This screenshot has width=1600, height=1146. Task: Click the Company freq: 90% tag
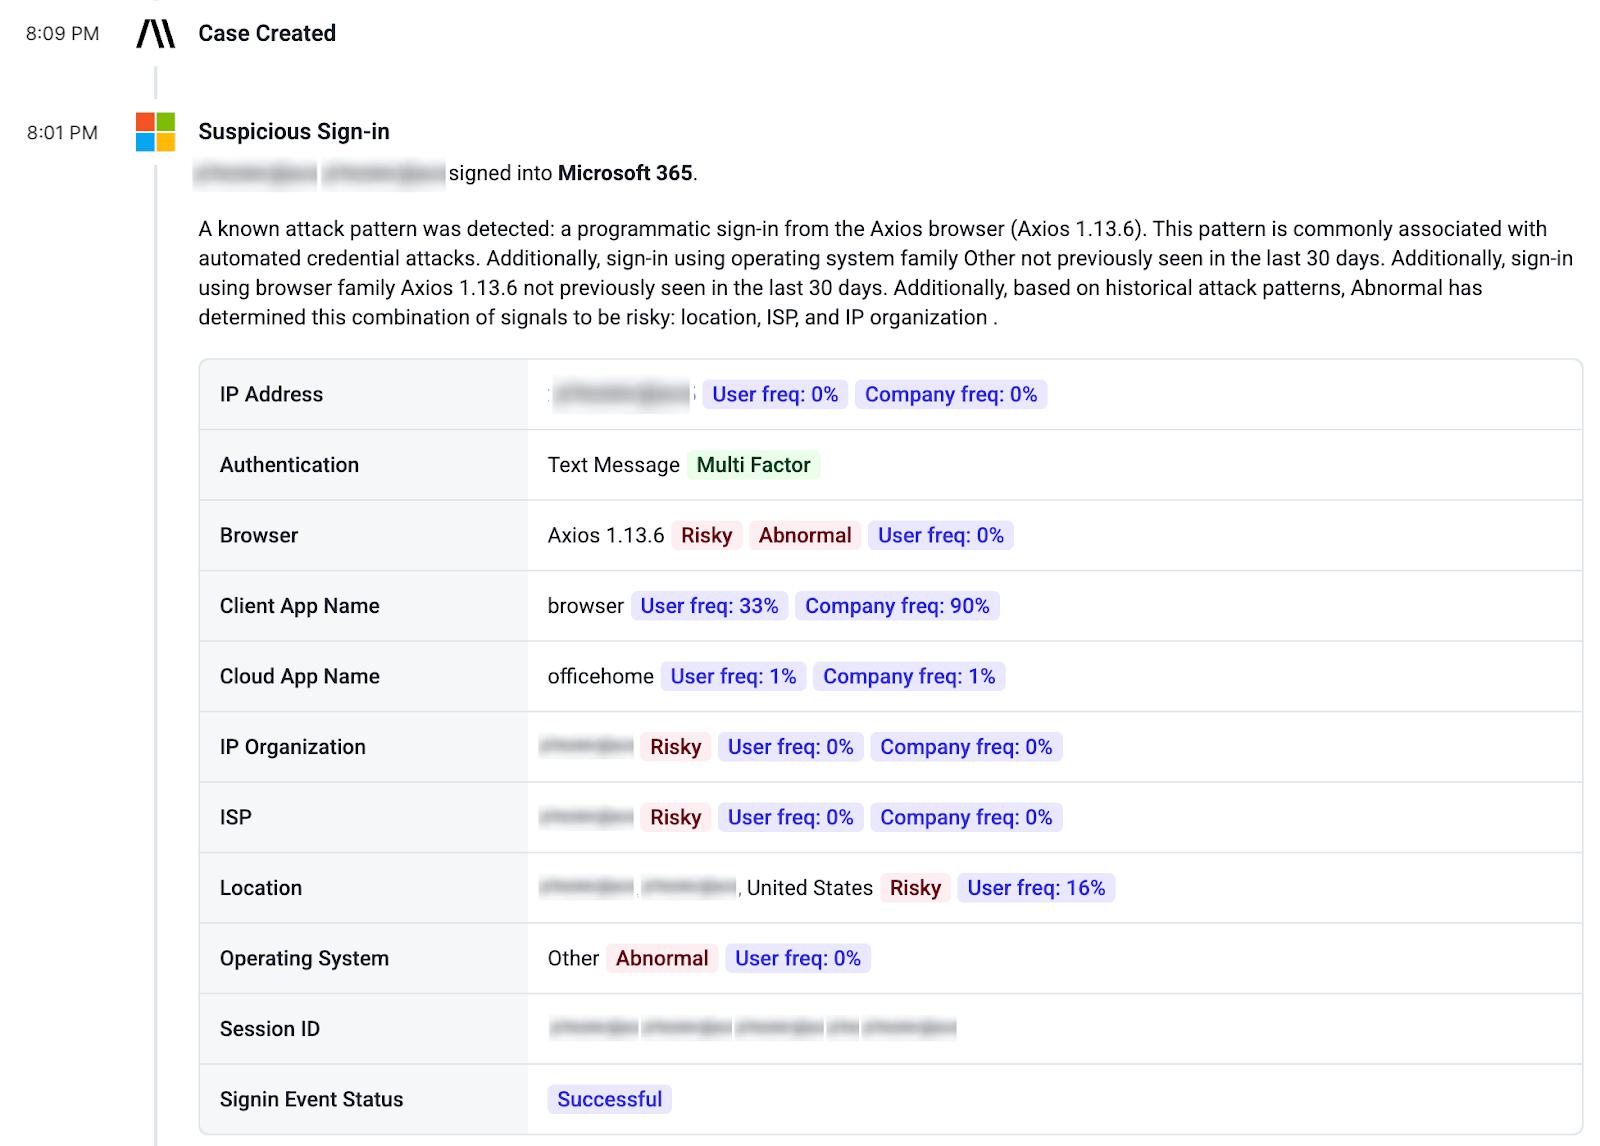click(x=897, y=606)
